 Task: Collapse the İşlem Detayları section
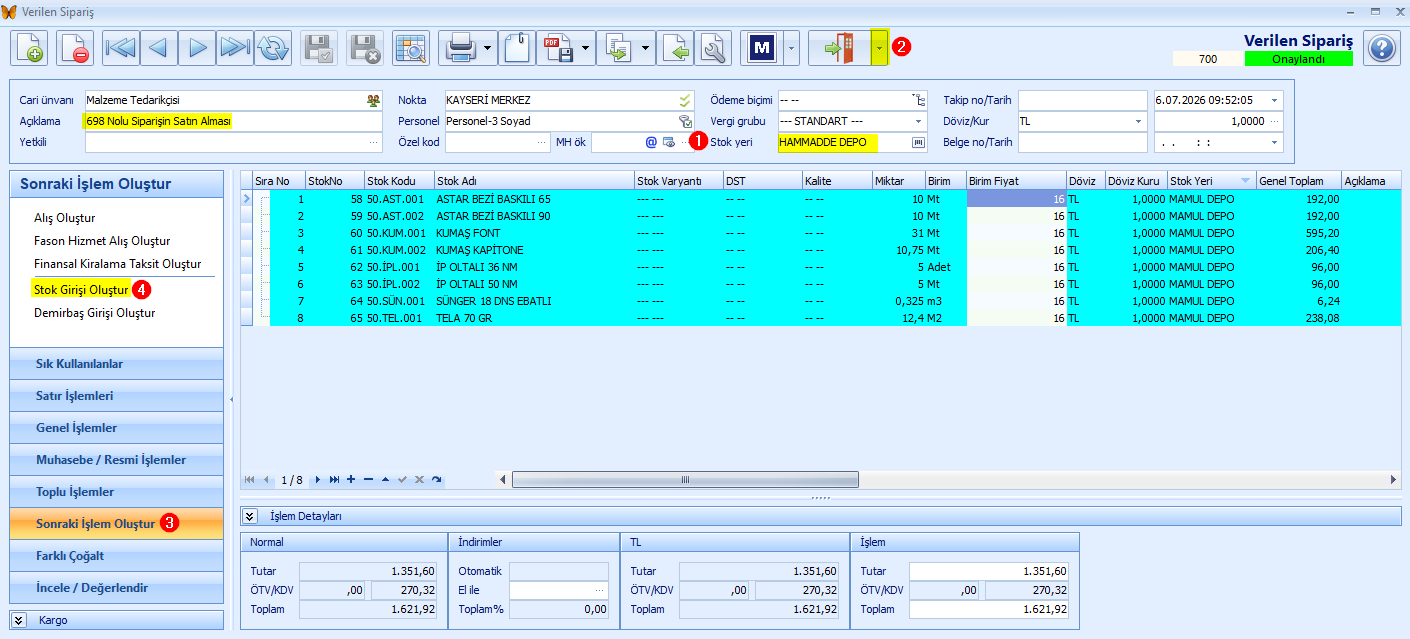pos(250,516)
